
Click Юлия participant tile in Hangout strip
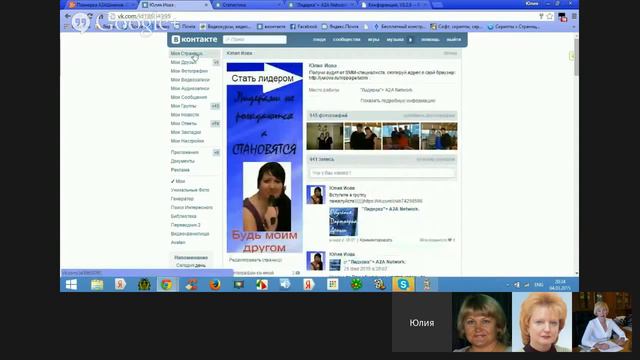422,322
